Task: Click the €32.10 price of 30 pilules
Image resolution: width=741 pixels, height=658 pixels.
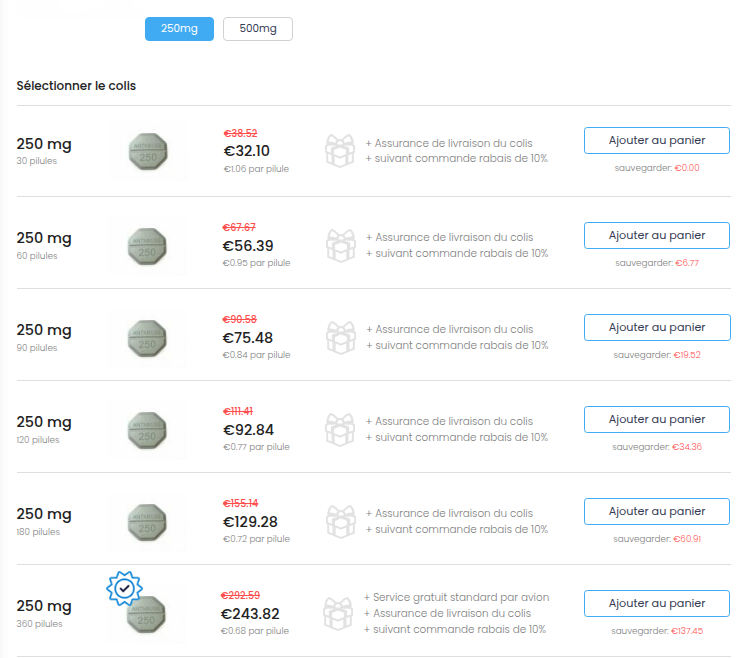Action: coord(246,151)
